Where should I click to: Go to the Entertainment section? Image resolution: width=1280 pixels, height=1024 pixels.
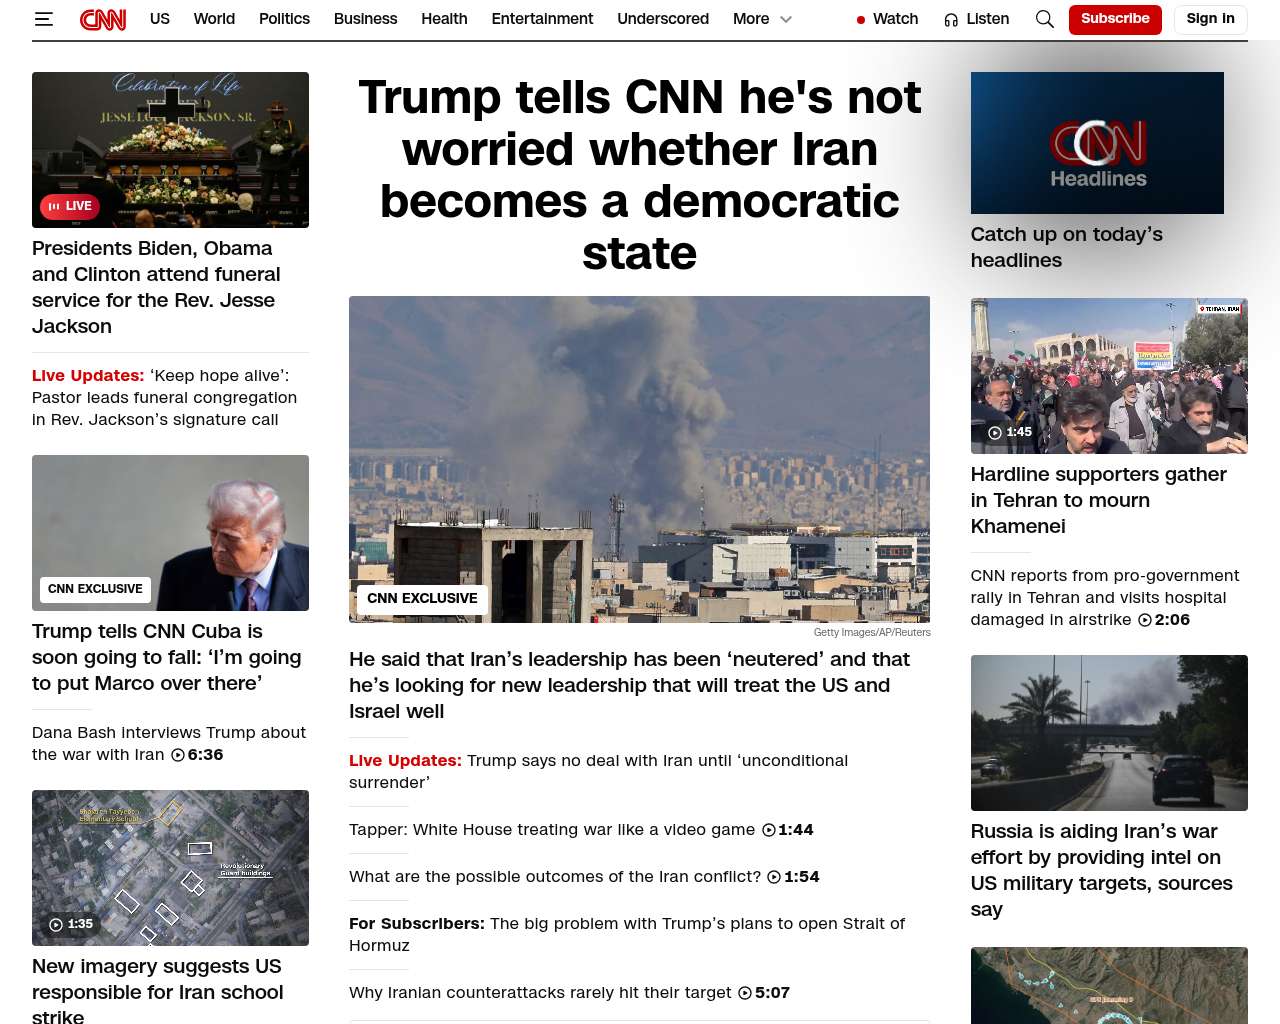(x=542, y=19)
